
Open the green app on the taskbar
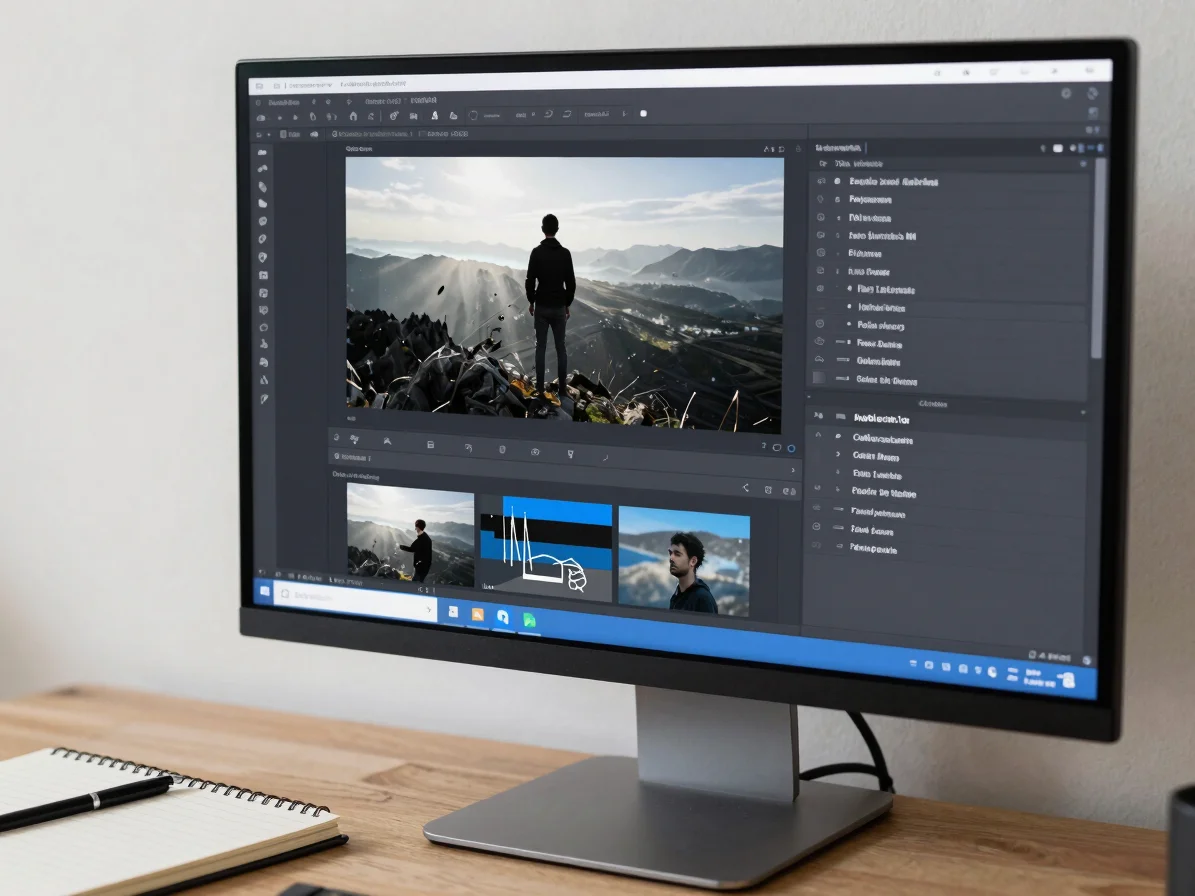pyautogui.click(x=529, y=620)
